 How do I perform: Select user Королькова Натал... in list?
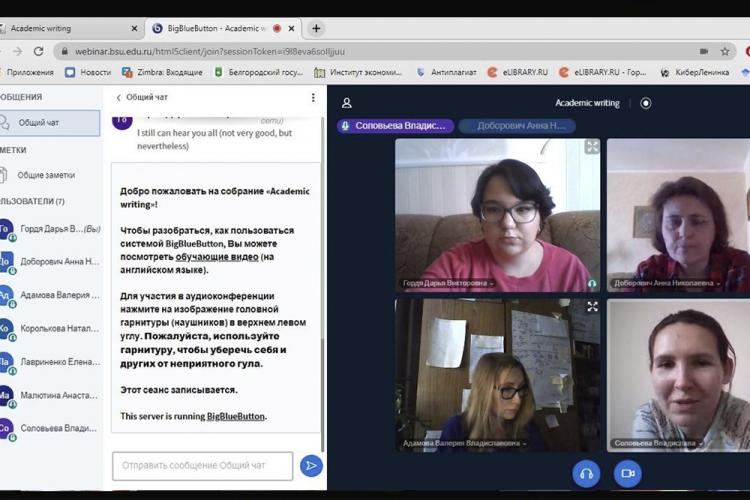50,329
